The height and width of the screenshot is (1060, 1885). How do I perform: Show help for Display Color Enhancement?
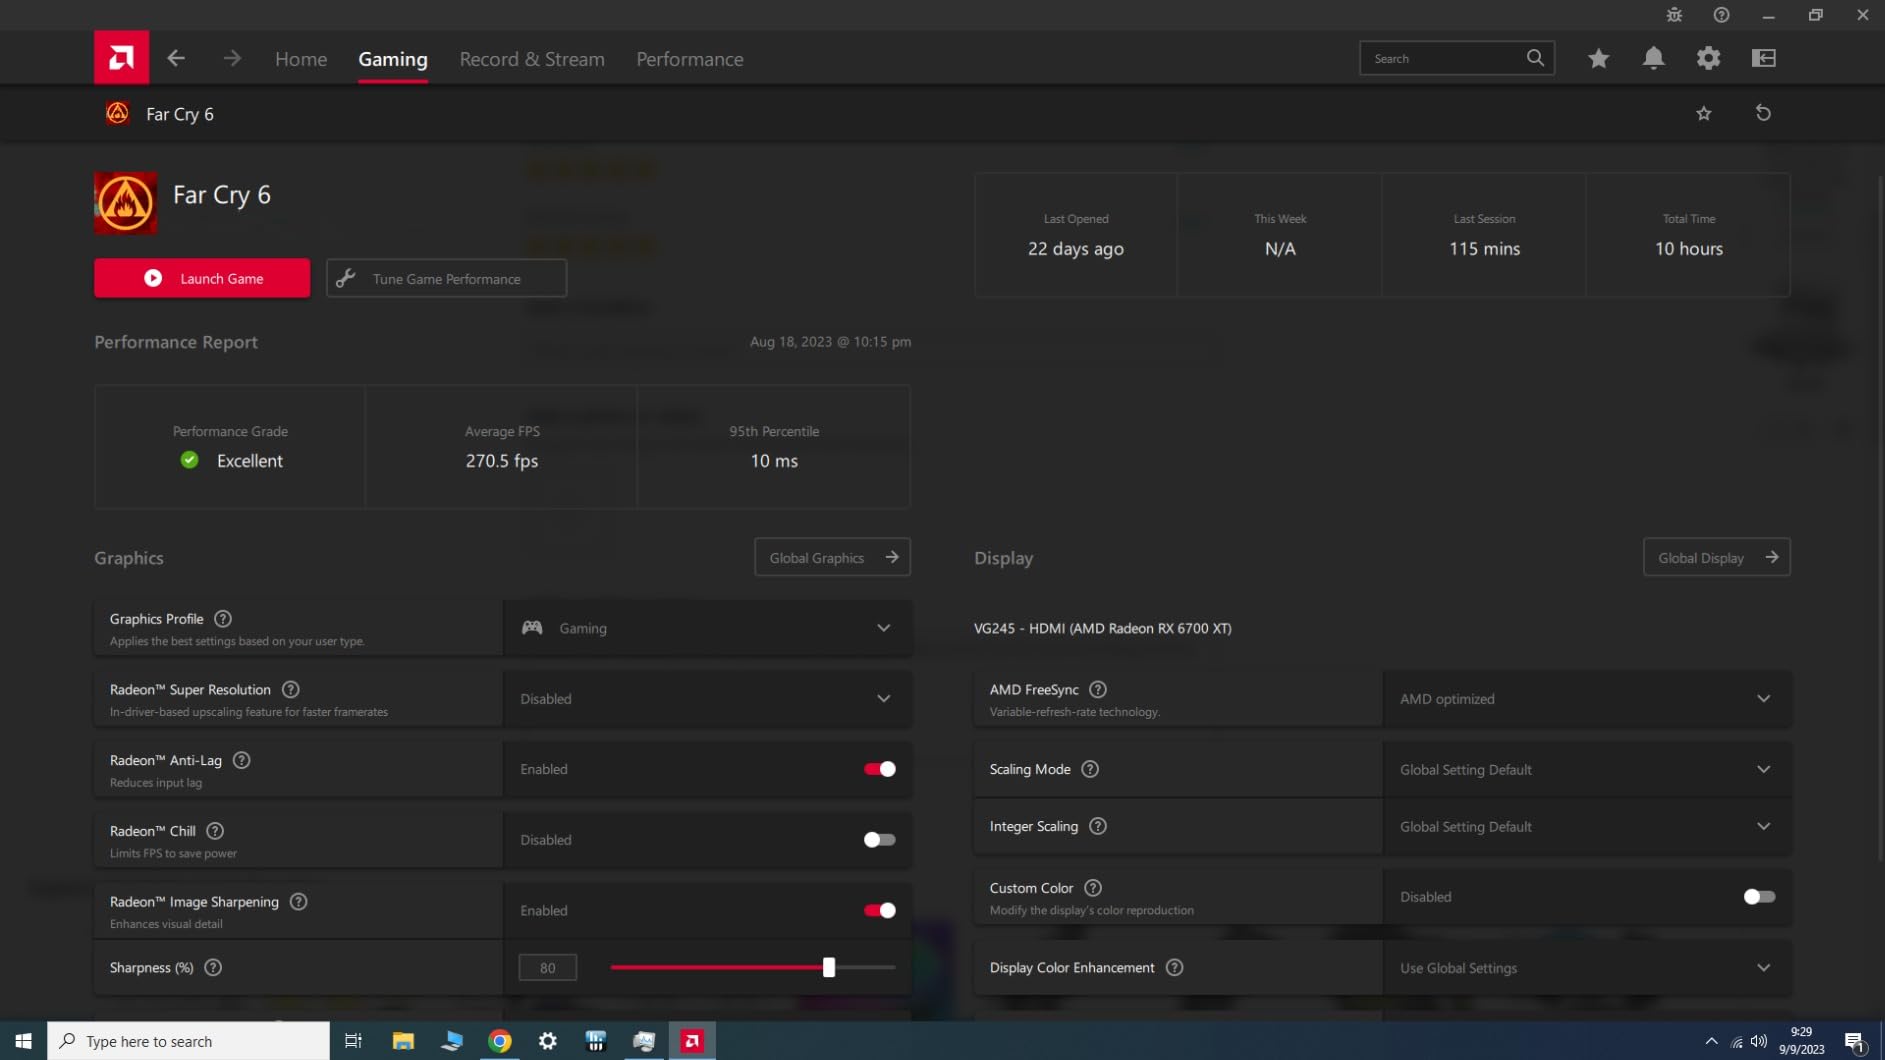1174,967
